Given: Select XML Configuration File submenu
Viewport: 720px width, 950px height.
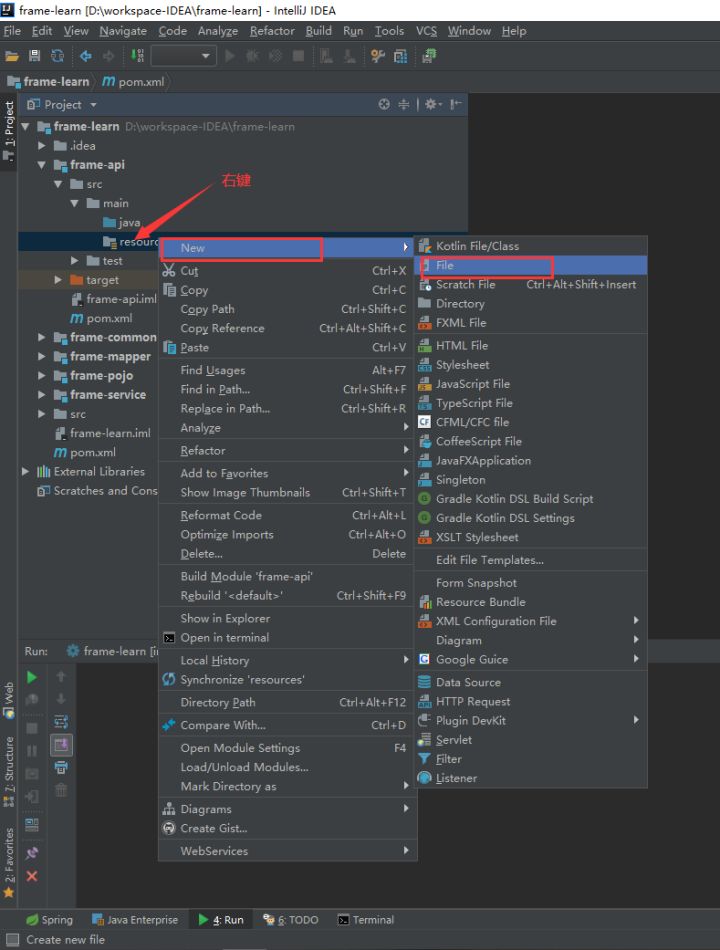Looking at the screenshot, I should point(531,621).
